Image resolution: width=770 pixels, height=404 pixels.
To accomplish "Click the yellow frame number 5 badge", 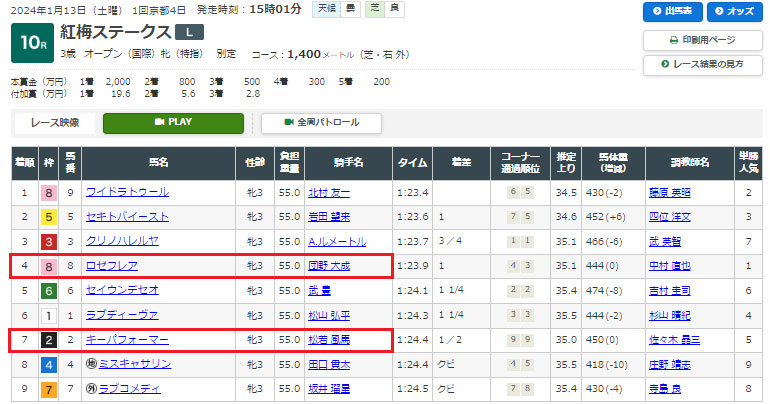I will [47, 216].
